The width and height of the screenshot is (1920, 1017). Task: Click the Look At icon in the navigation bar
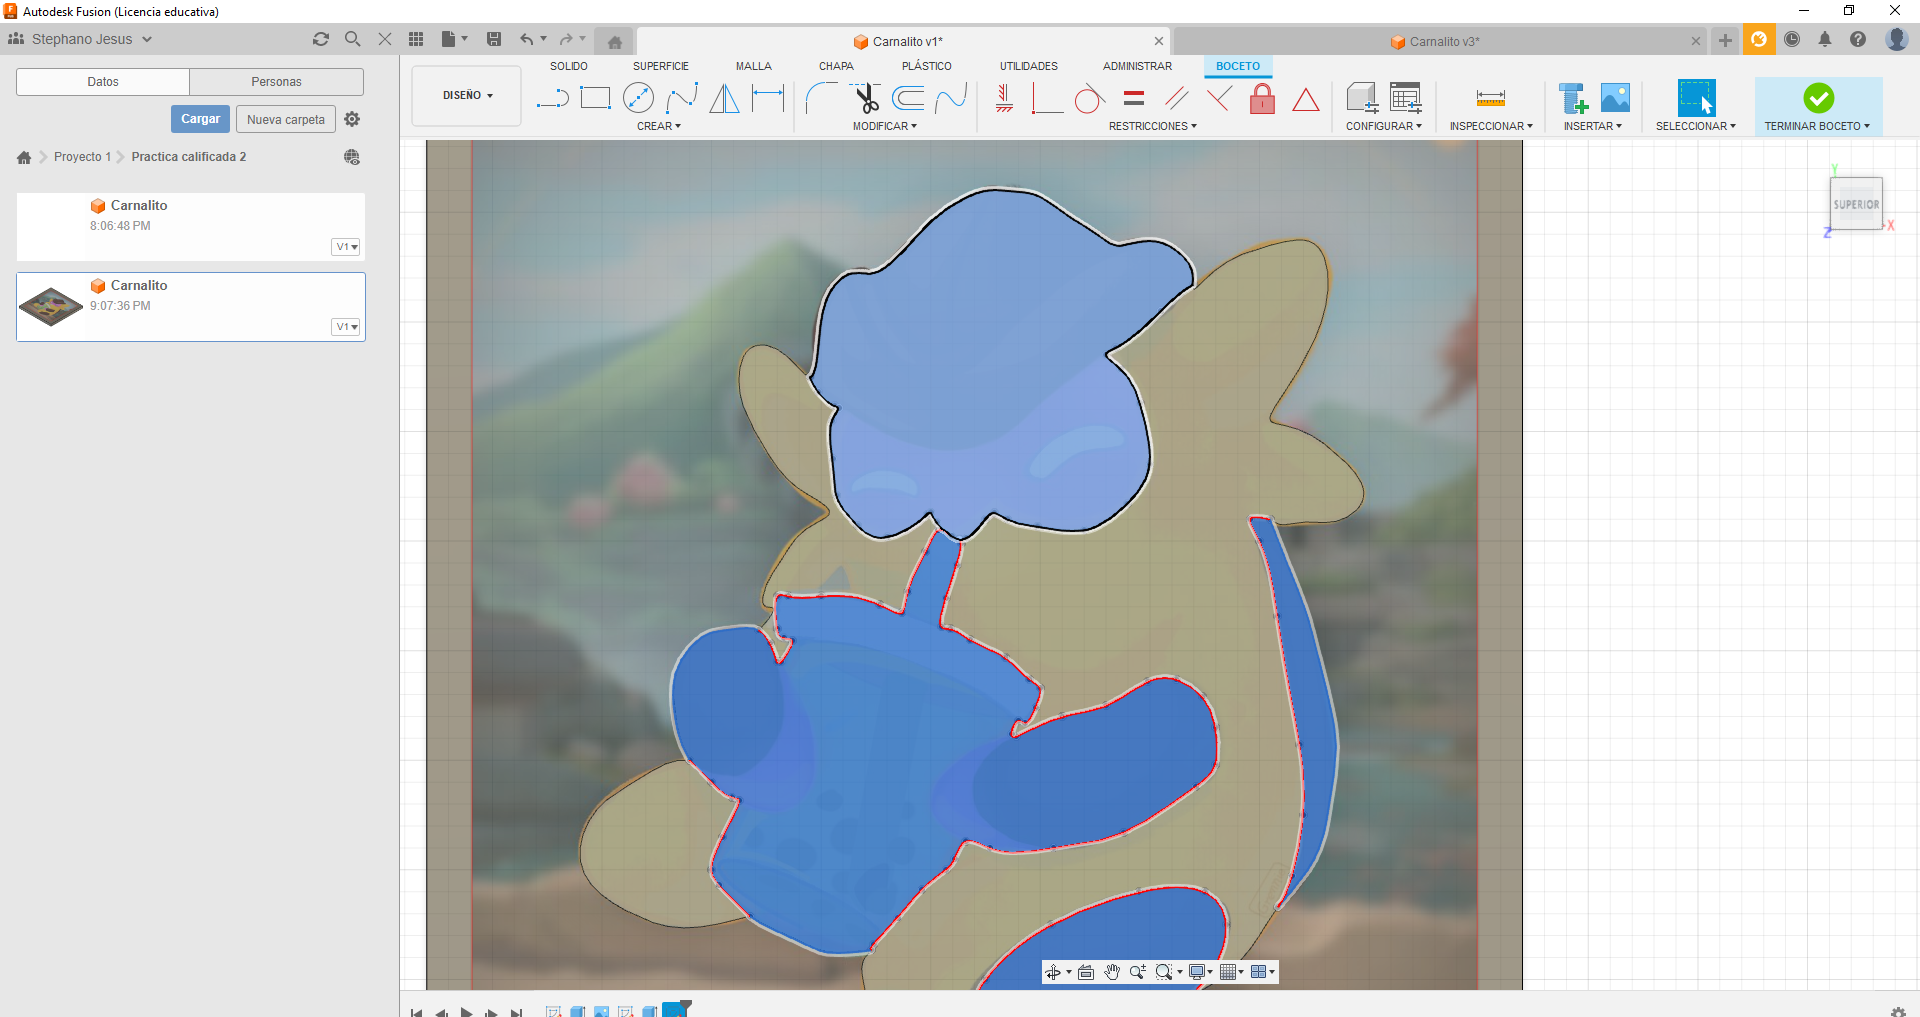pyautogui.click(x=1086, y=972)
